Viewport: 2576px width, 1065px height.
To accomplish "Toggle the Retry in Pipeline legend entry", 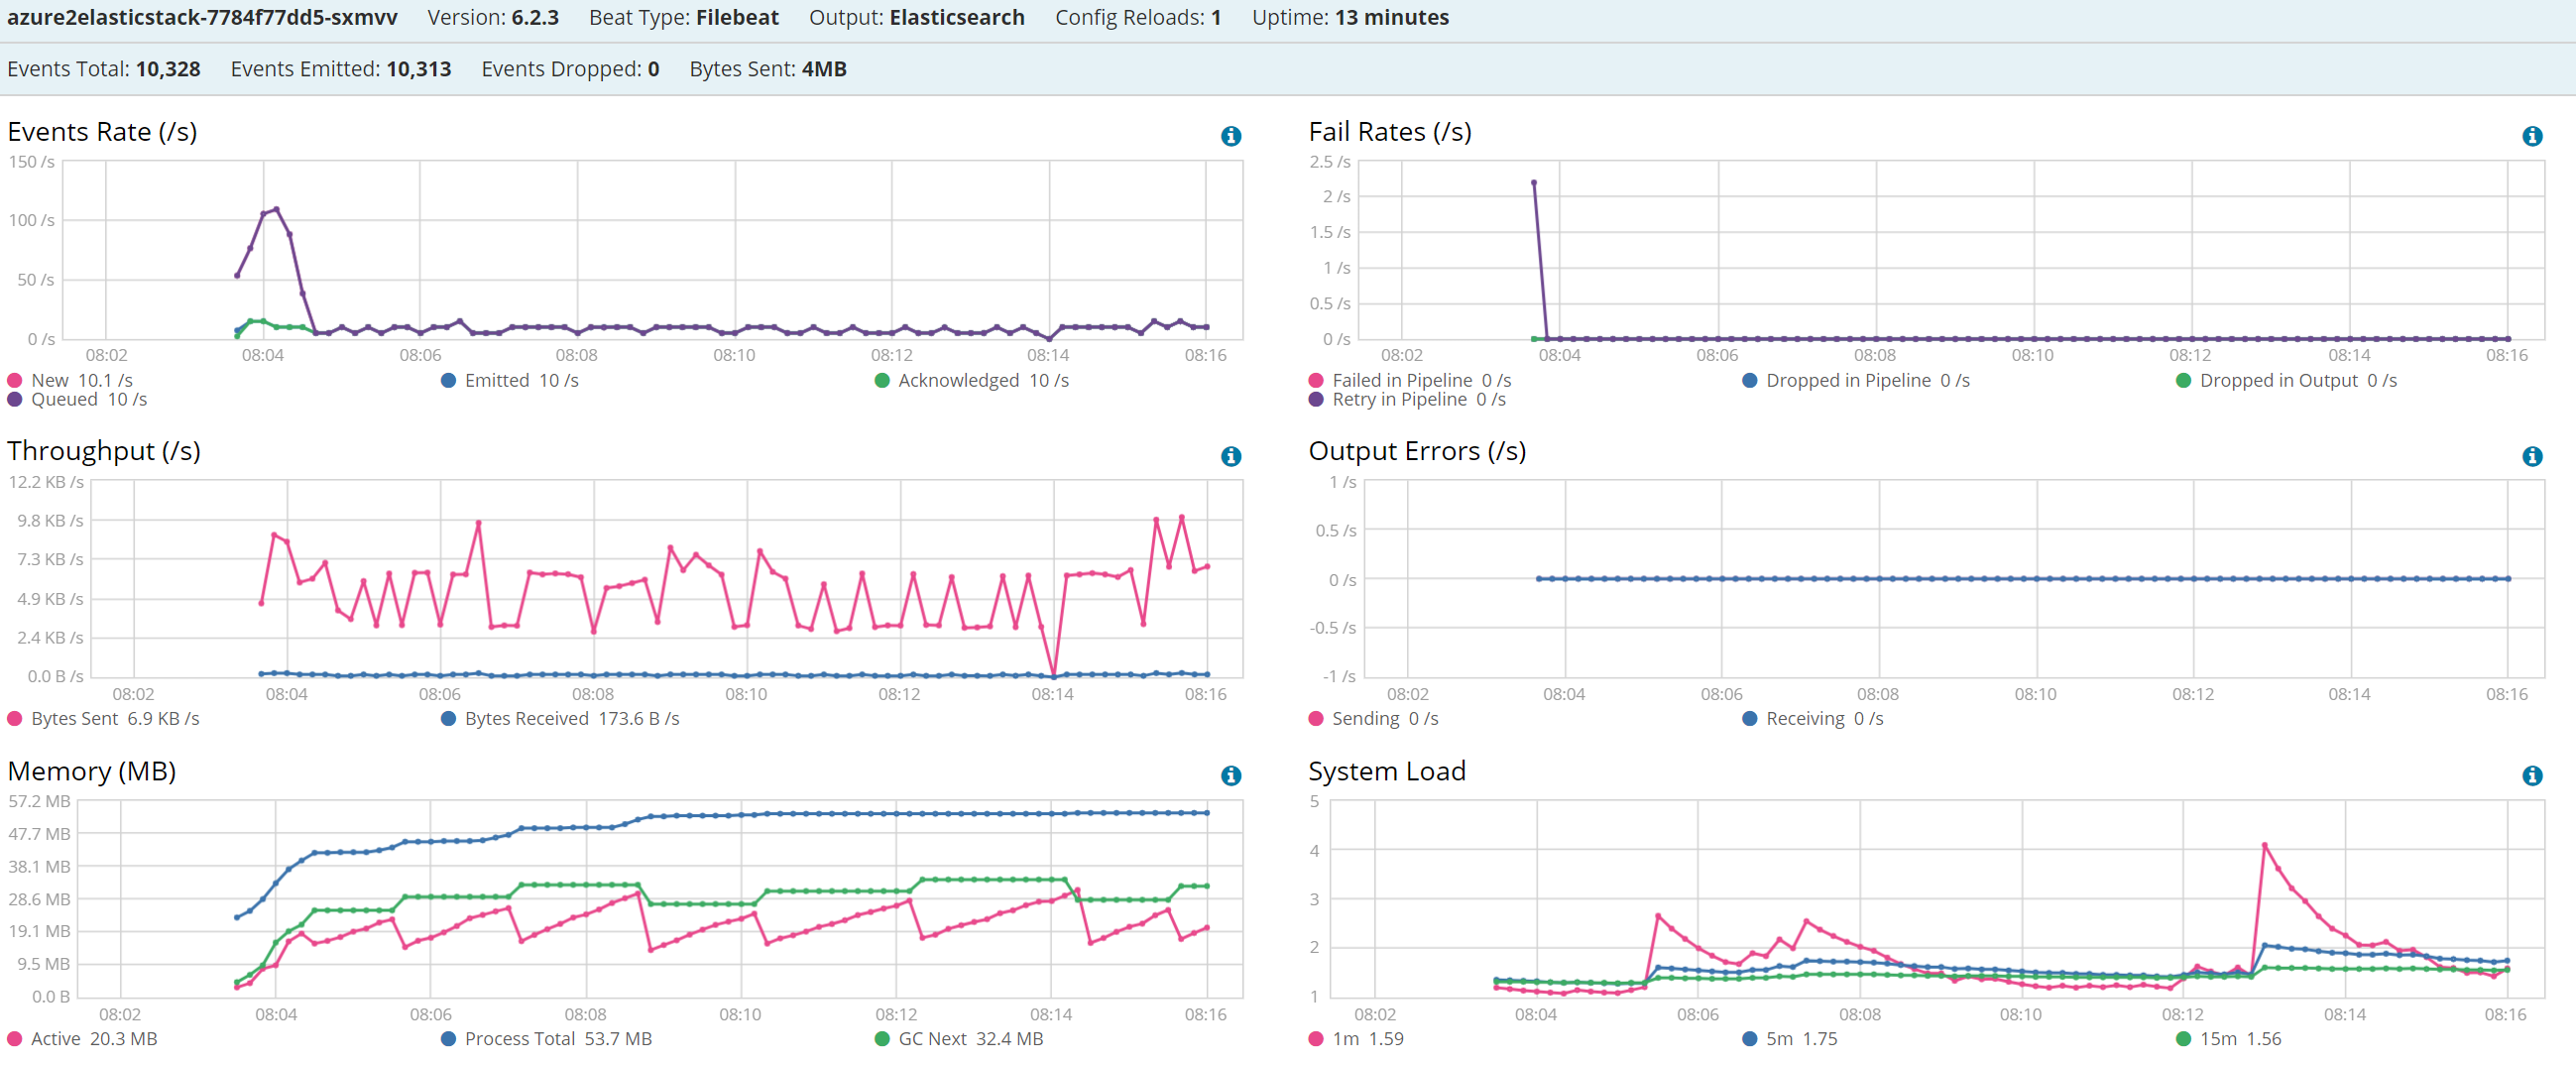I will click(1407, 399).
